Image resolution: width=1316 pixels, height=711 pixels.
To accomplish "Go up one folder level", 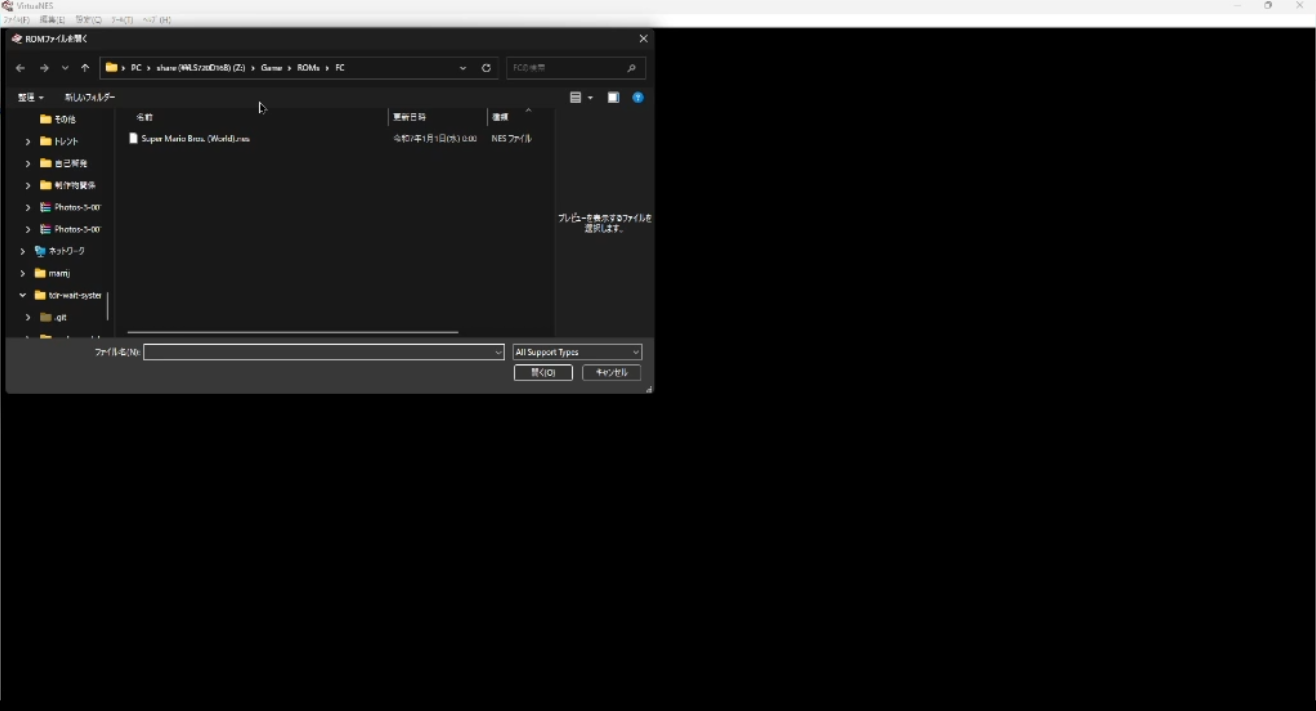I will [x=85, y=67].
